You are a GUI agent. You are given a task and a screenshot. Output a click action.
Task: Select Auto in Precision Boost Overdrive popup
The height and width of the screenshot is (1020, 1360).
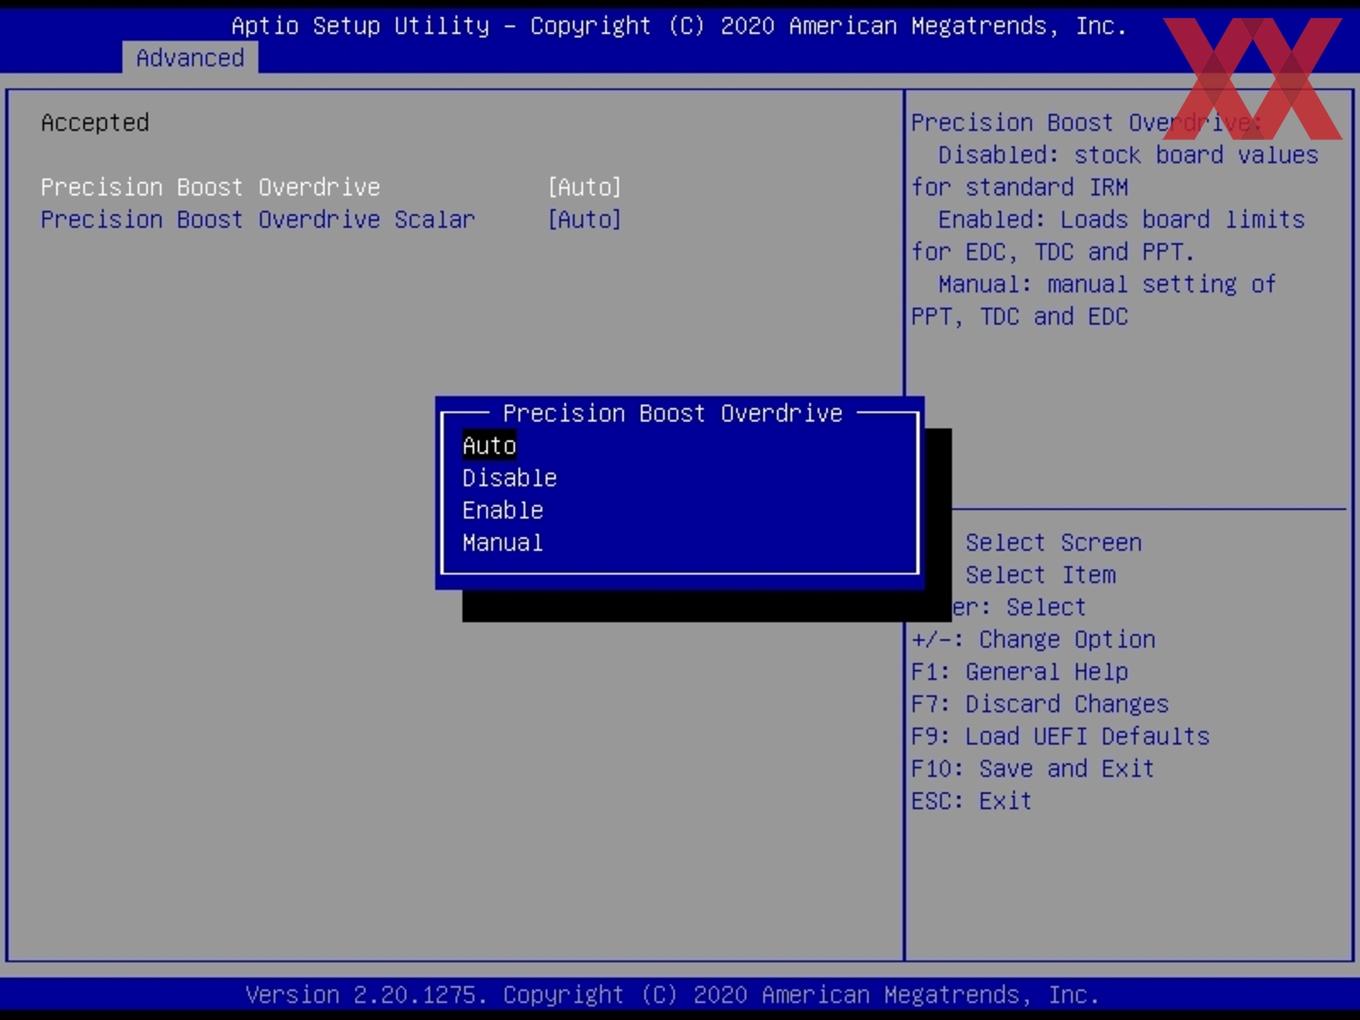489,446
